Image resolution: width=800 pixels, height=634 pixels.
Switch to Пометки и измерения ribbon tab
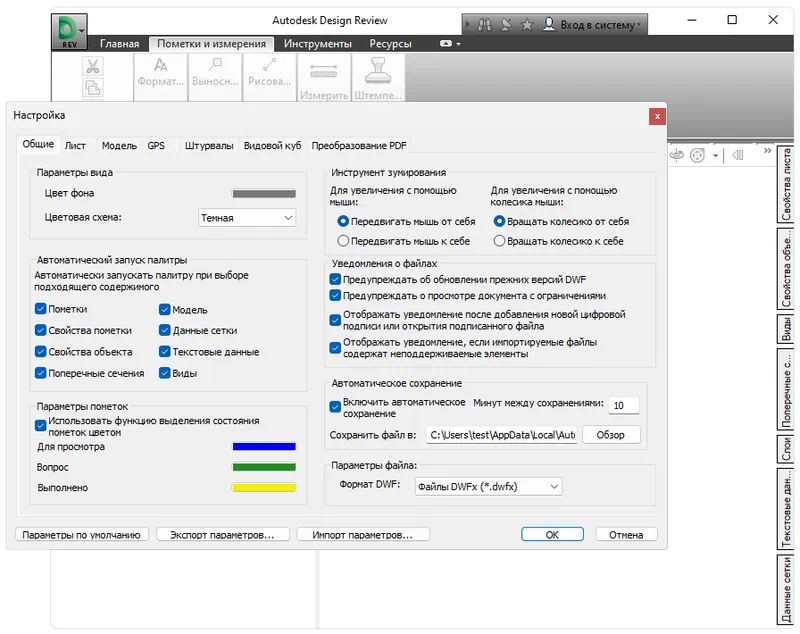click(x=211, y=44)
